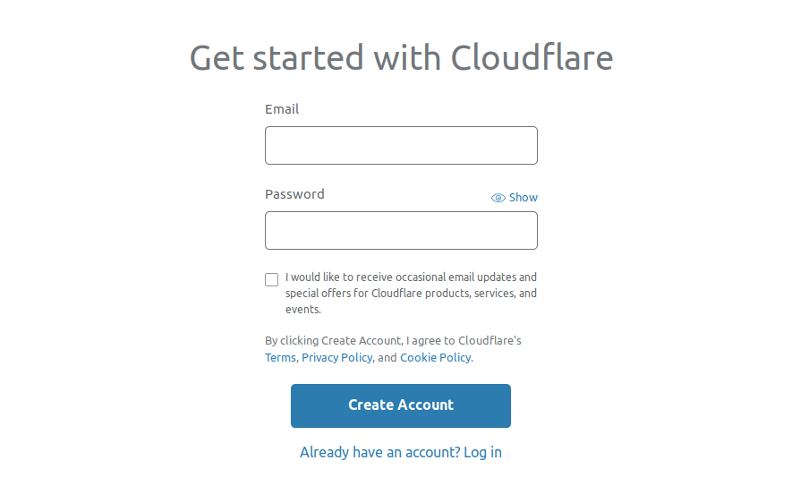Image resolution: width=800 pixels, height=503 pixels.
Task: Tick the occasional email updates checkbox
Action: (x=271, y=280)
